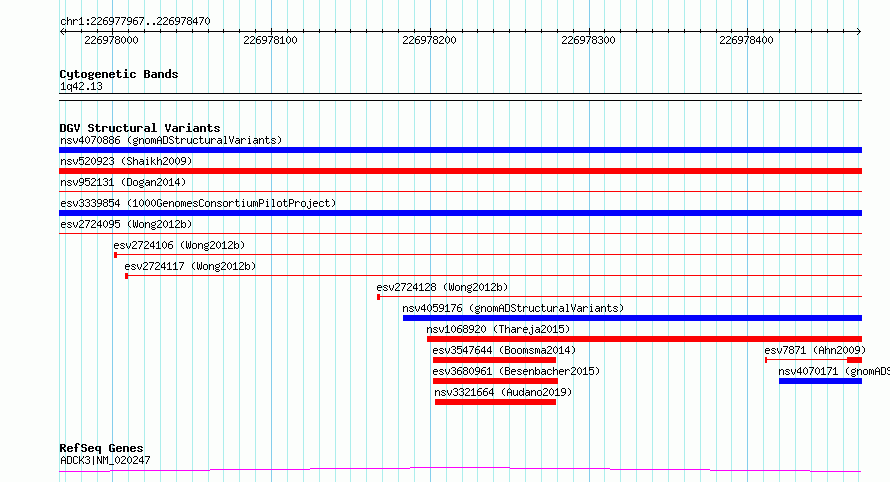Click ruler position 226978000
The image size is (890, 482).
(x=111, y=40)
